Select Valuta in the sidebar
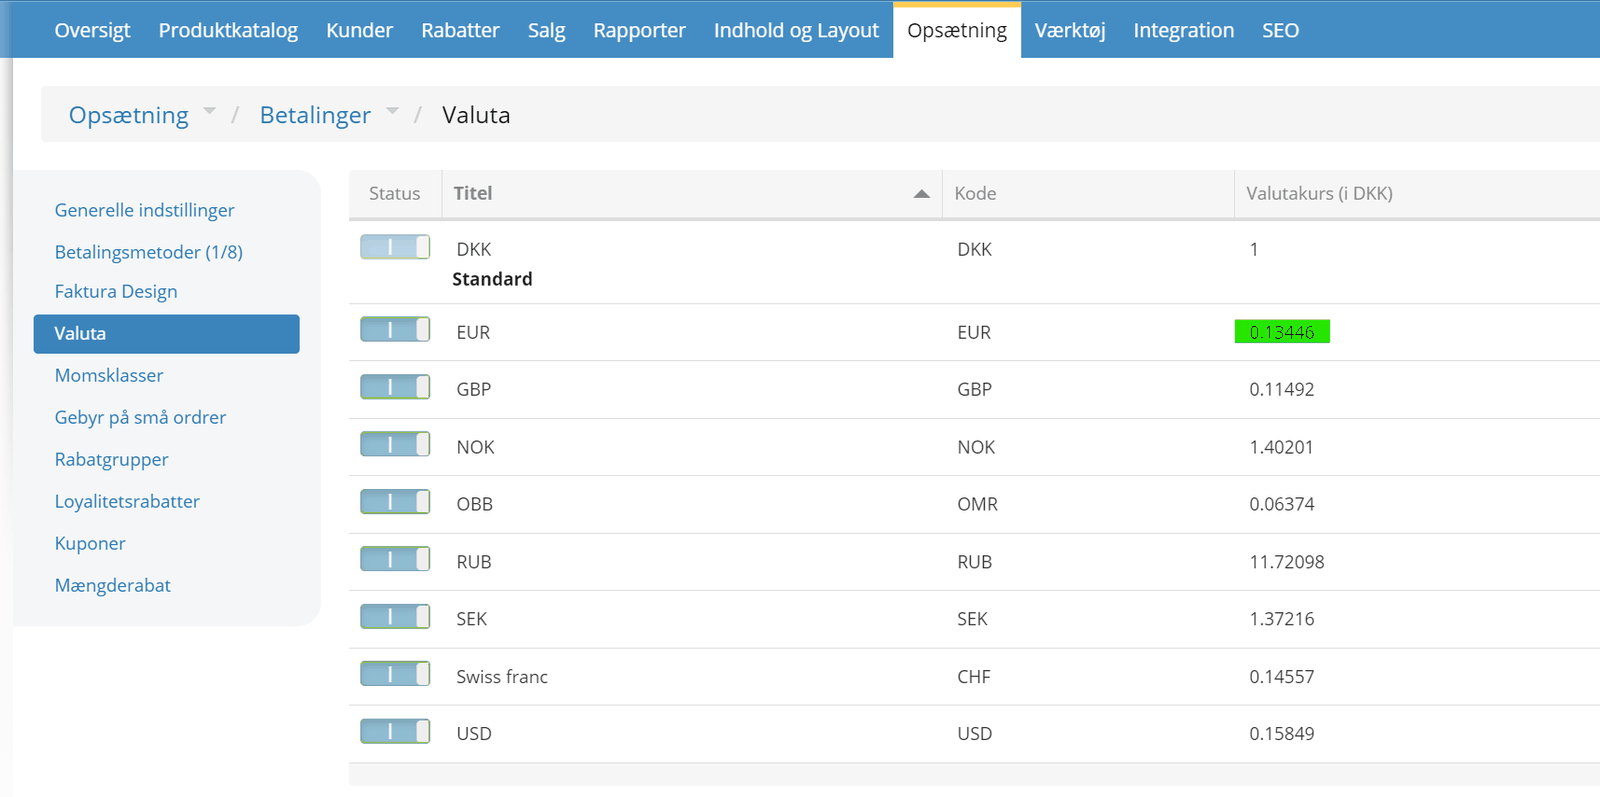Viewport: 1600px width, 797px height. point(166,333)
